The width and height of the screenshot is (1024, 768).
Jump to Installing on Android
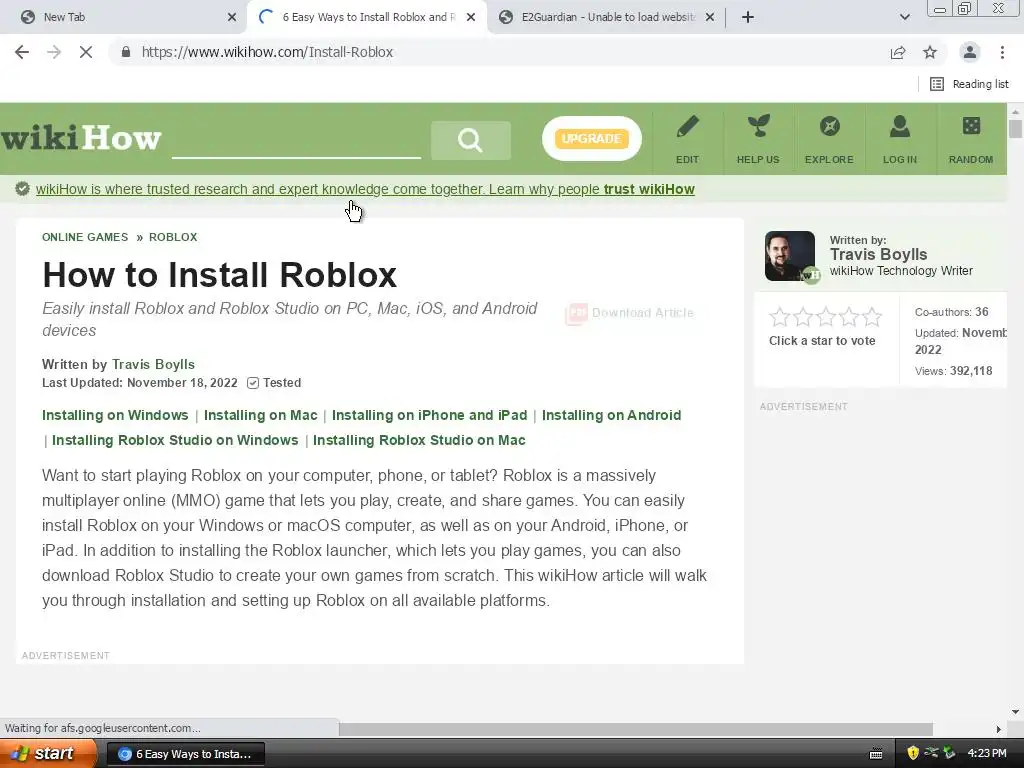point(611,415)
